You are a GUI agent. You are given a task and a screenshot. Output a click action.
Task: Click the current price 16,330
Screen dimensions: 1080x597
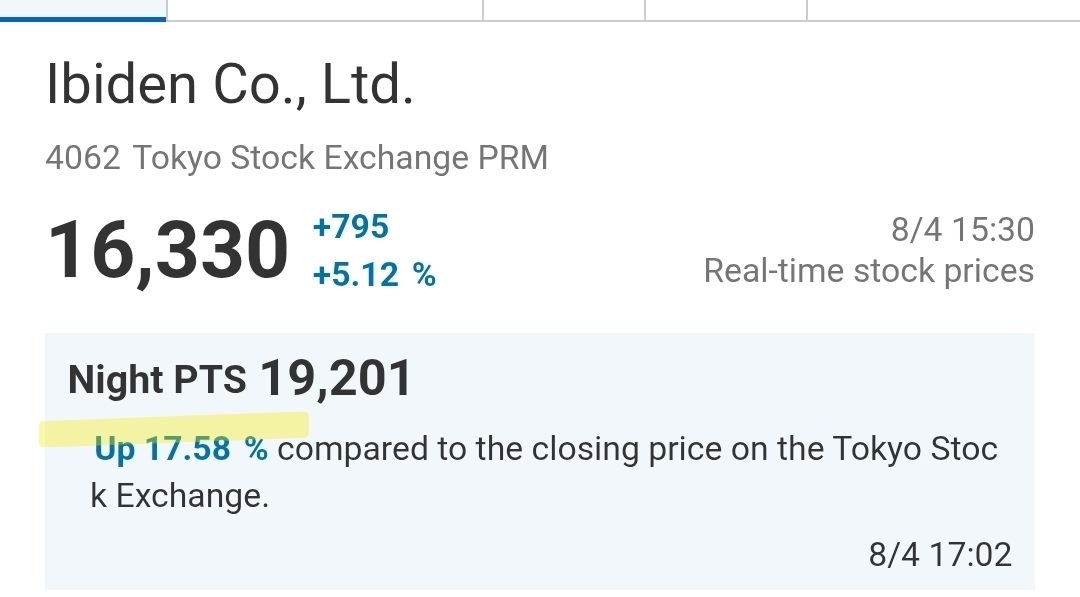point(167,251)
